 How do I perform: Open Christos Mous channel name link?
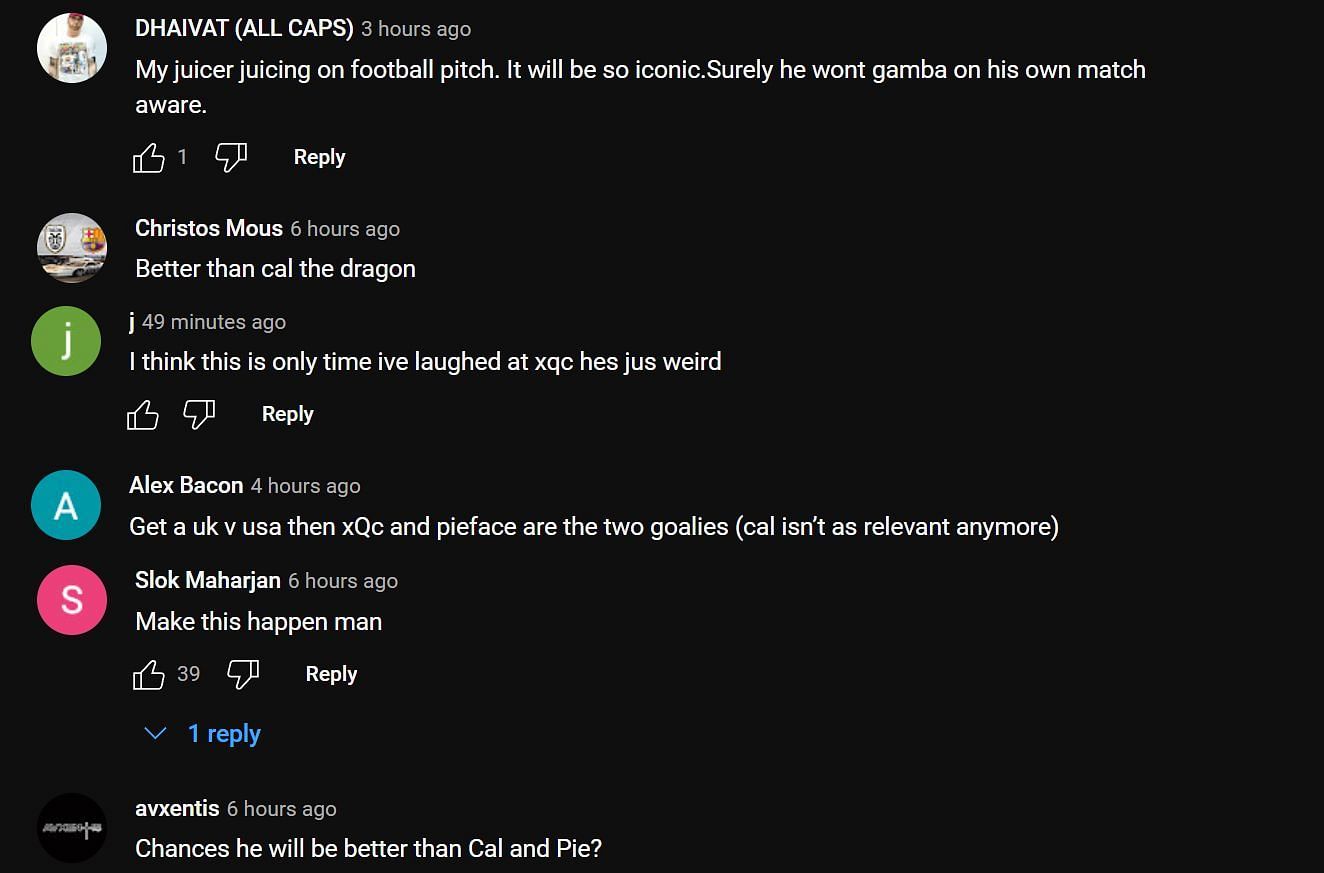coord(209,229)
